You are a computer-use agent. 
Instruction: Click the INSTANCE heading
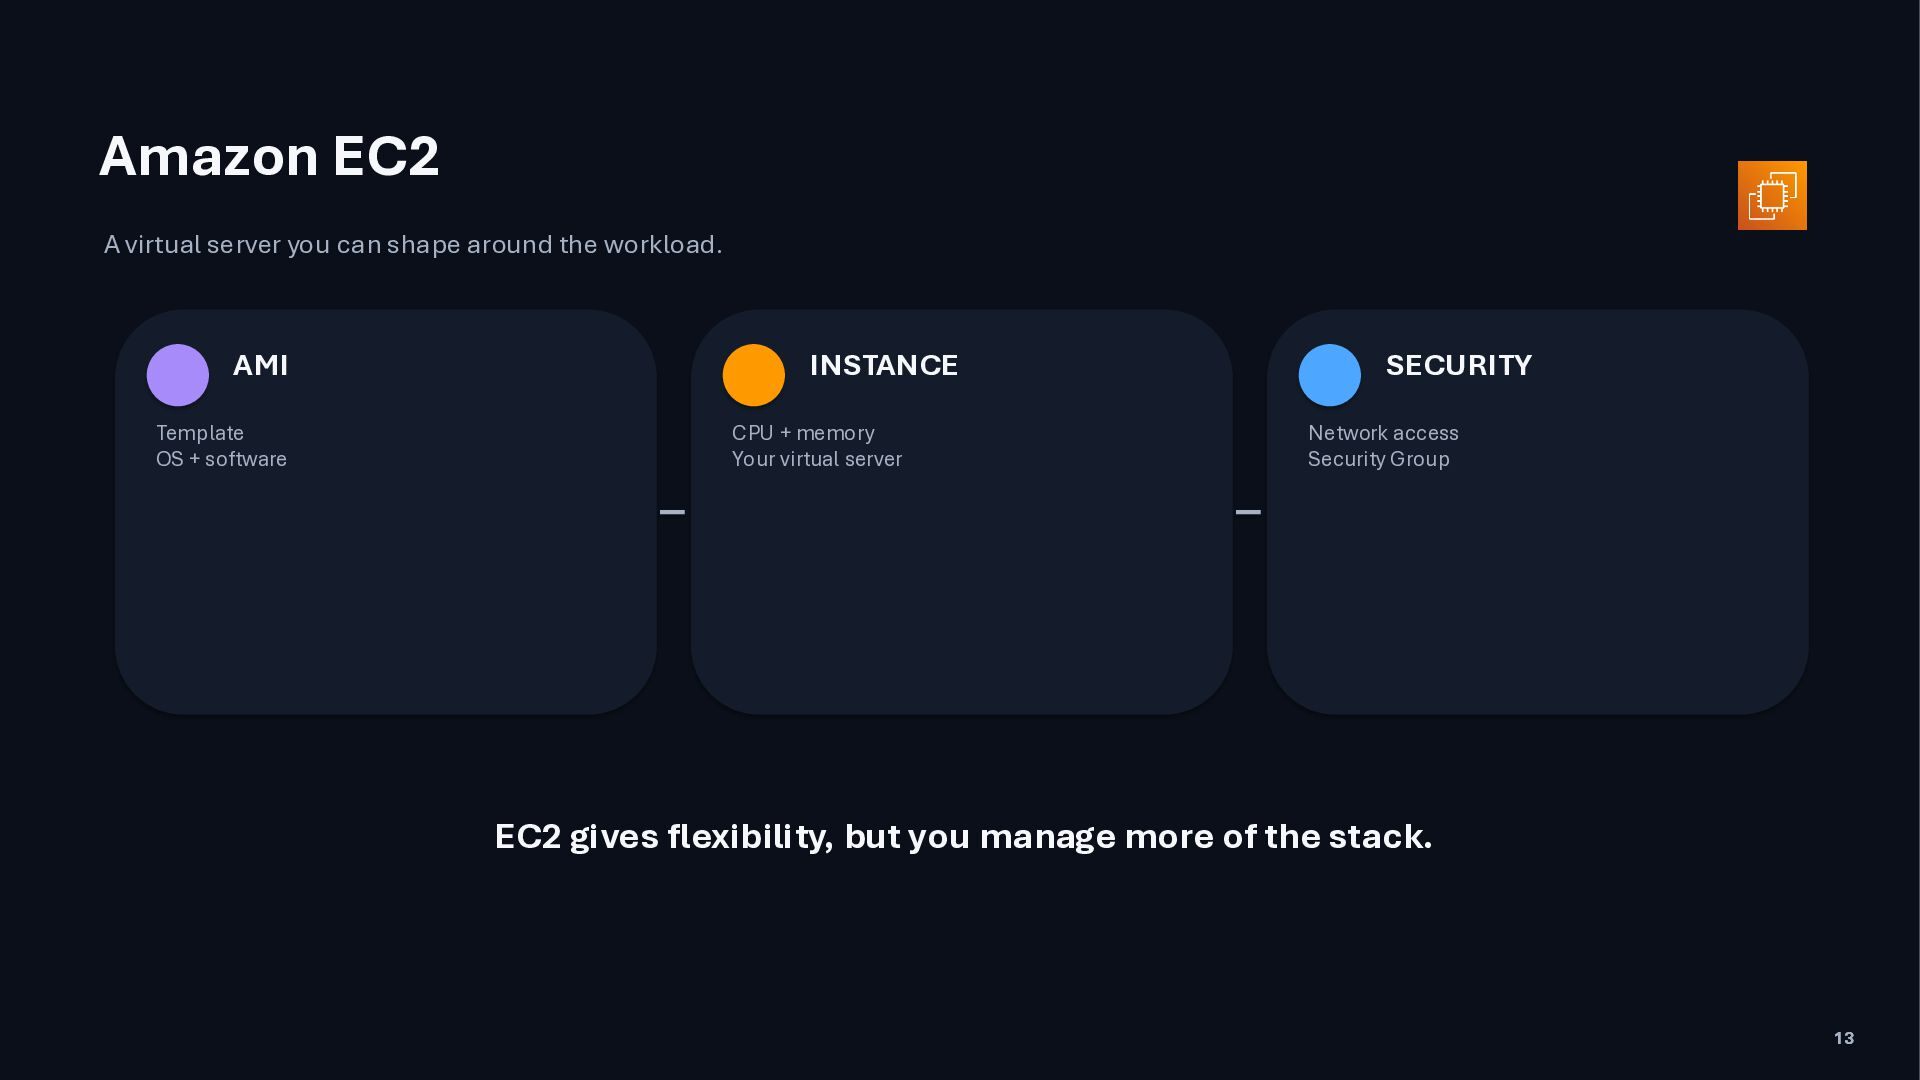pos(884,365)
